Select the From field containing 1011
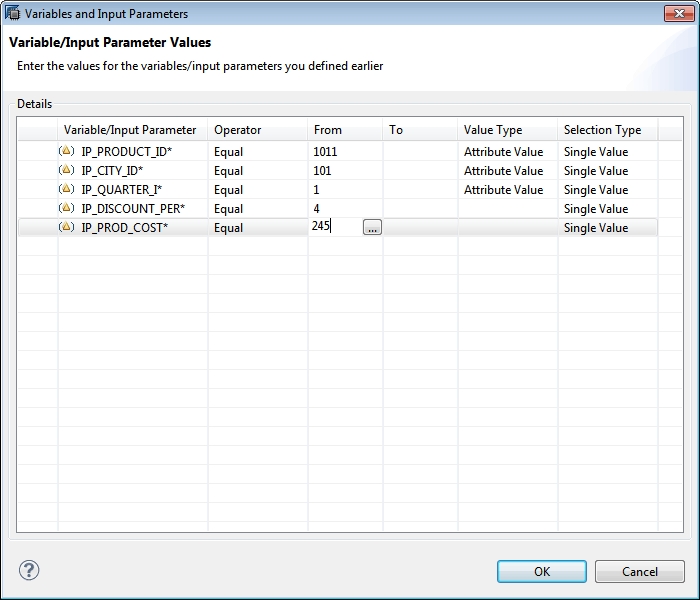 345,152
